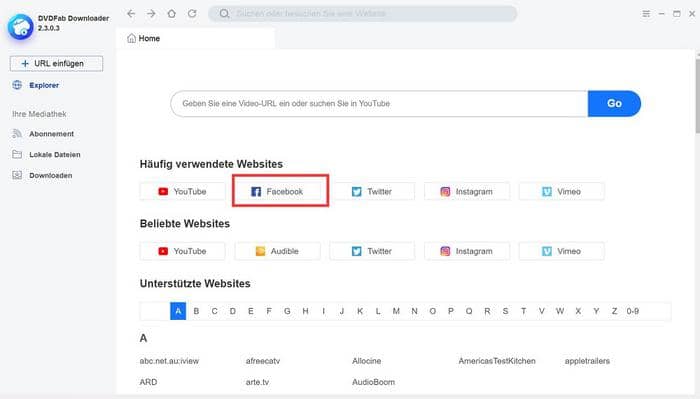The width and height of the screenshot is (700, 399).
Task: Open Audible under Beliebte Websites
Action: 277,251
